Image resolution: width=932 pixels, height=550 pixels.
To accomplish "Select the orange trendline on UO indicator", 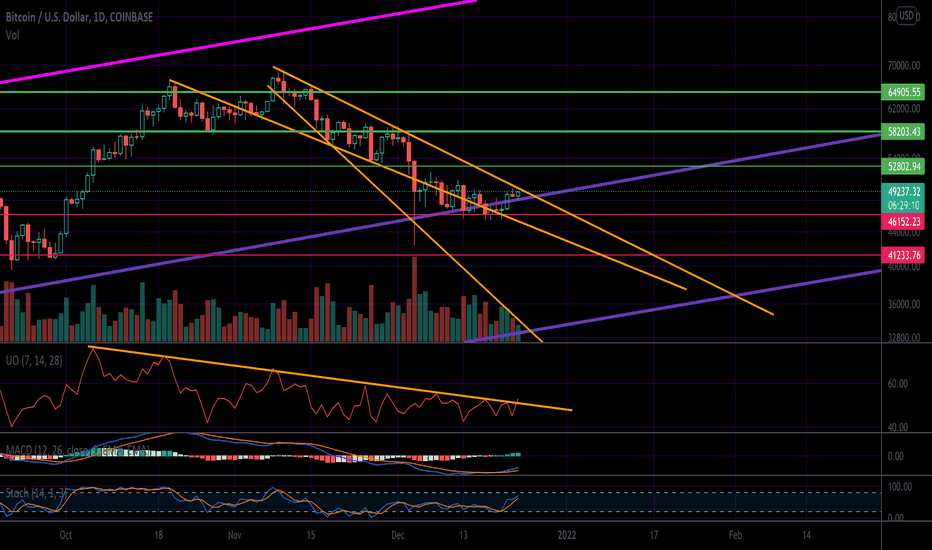I will coord(330,378).
